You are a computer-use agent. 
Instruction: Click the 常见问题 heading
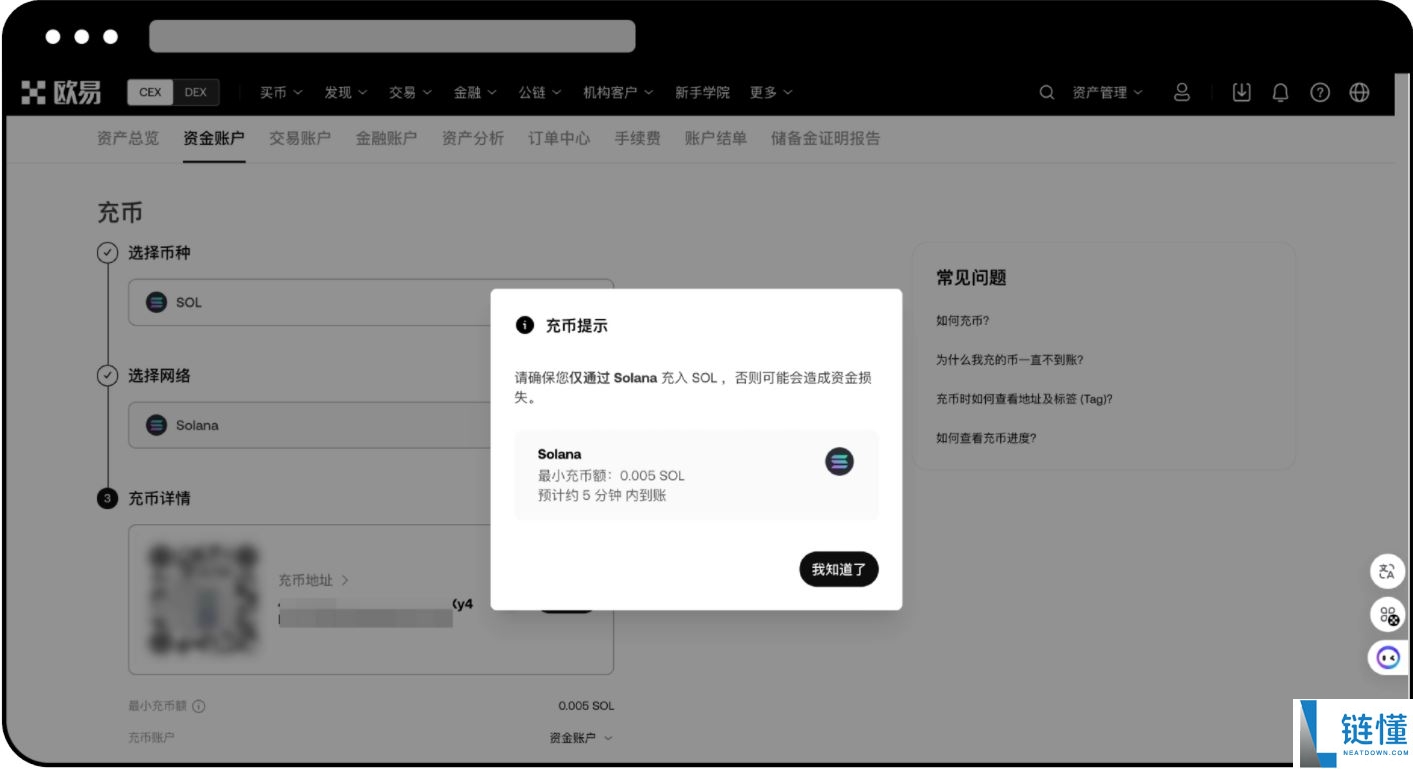click(x=971, y=278)
